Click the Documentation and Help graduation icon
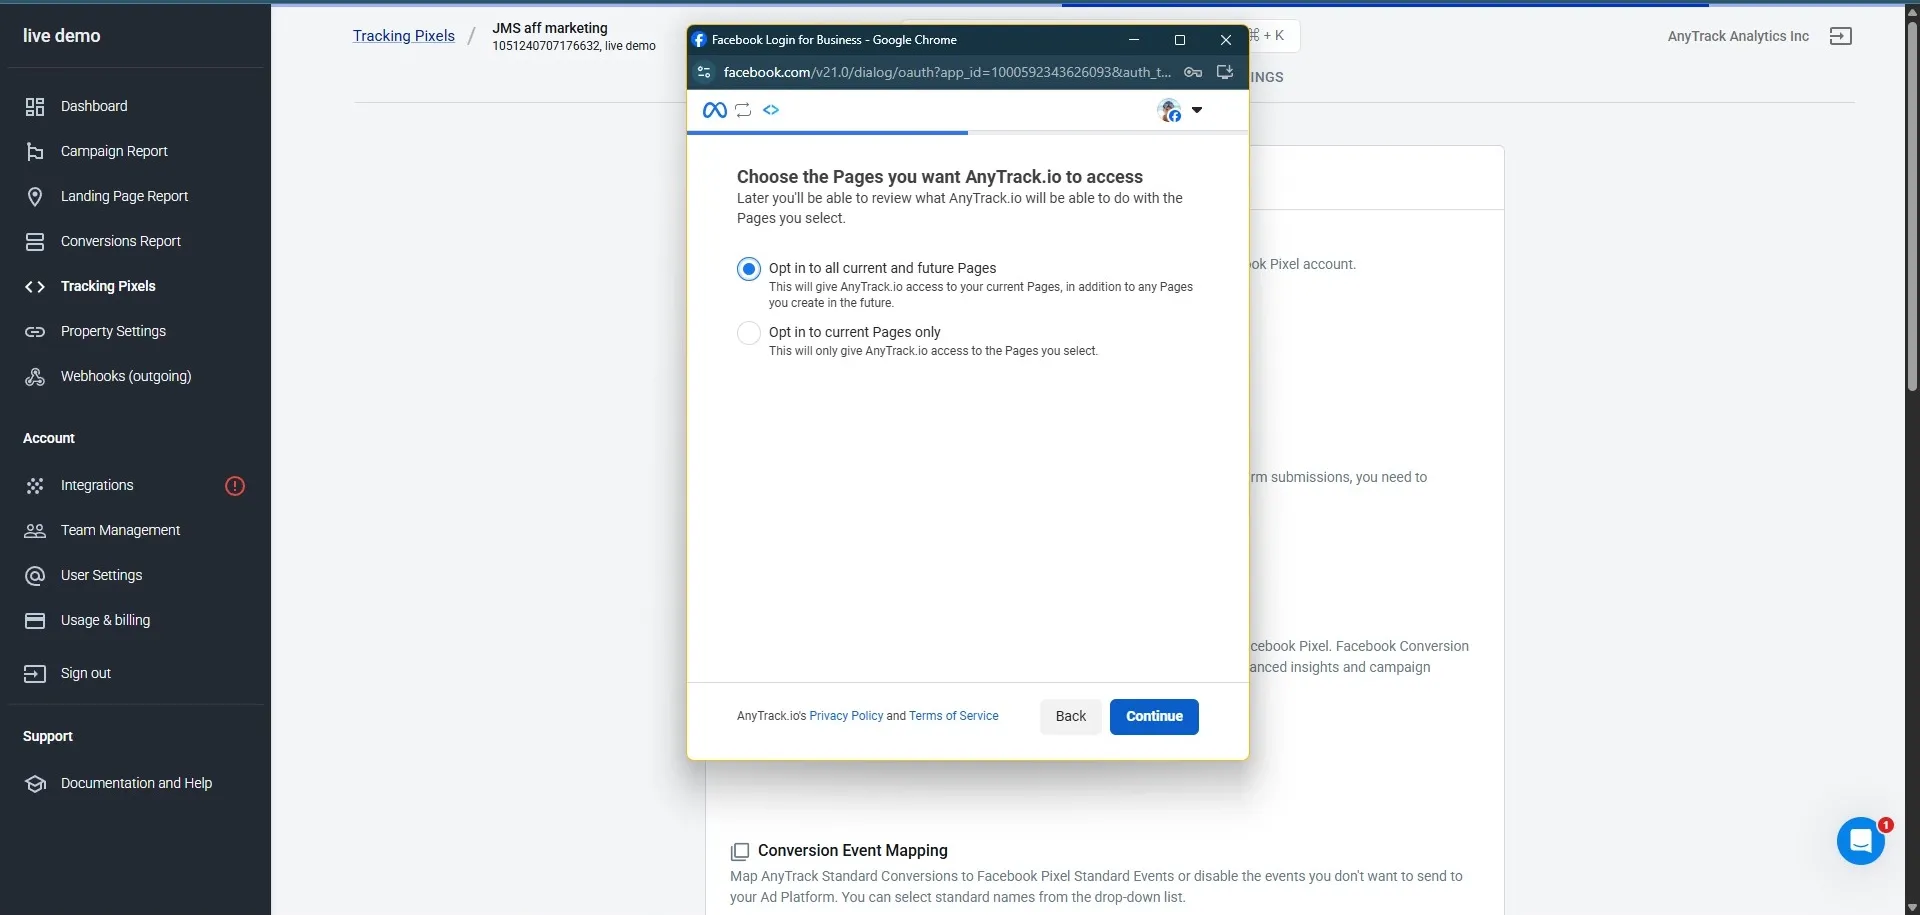 [x=35, y=783]
